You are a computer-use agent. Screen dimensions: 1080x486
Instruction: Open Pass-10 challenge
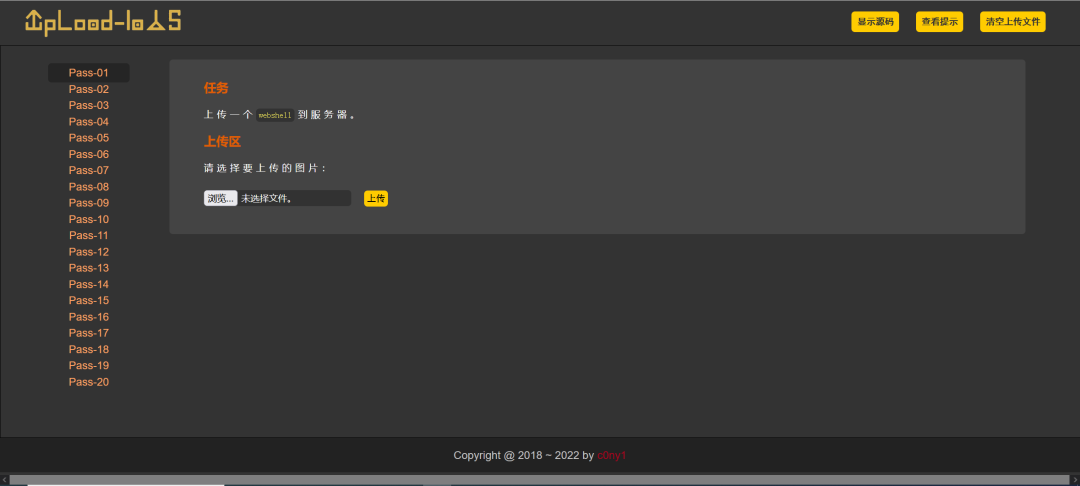click(89, 220)
